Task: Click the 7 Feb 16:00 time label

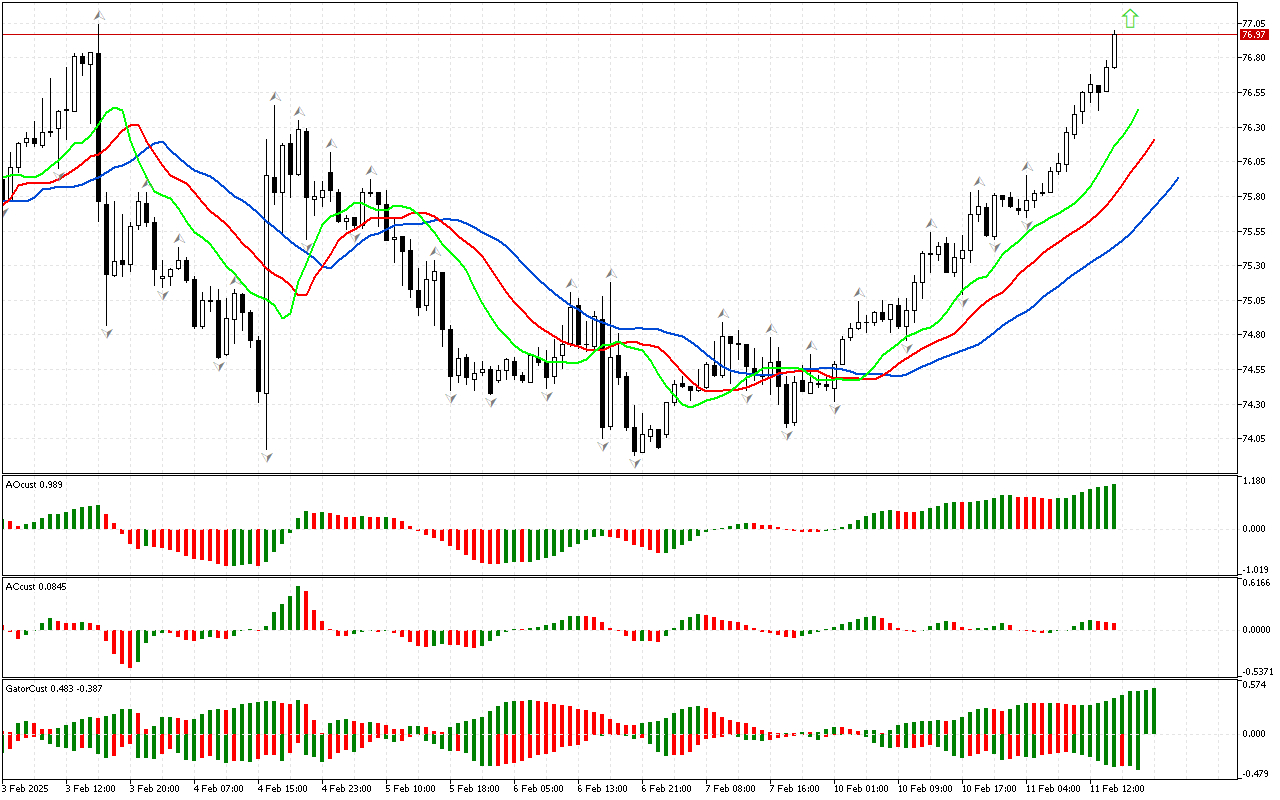Action: [x=794, y=789]
